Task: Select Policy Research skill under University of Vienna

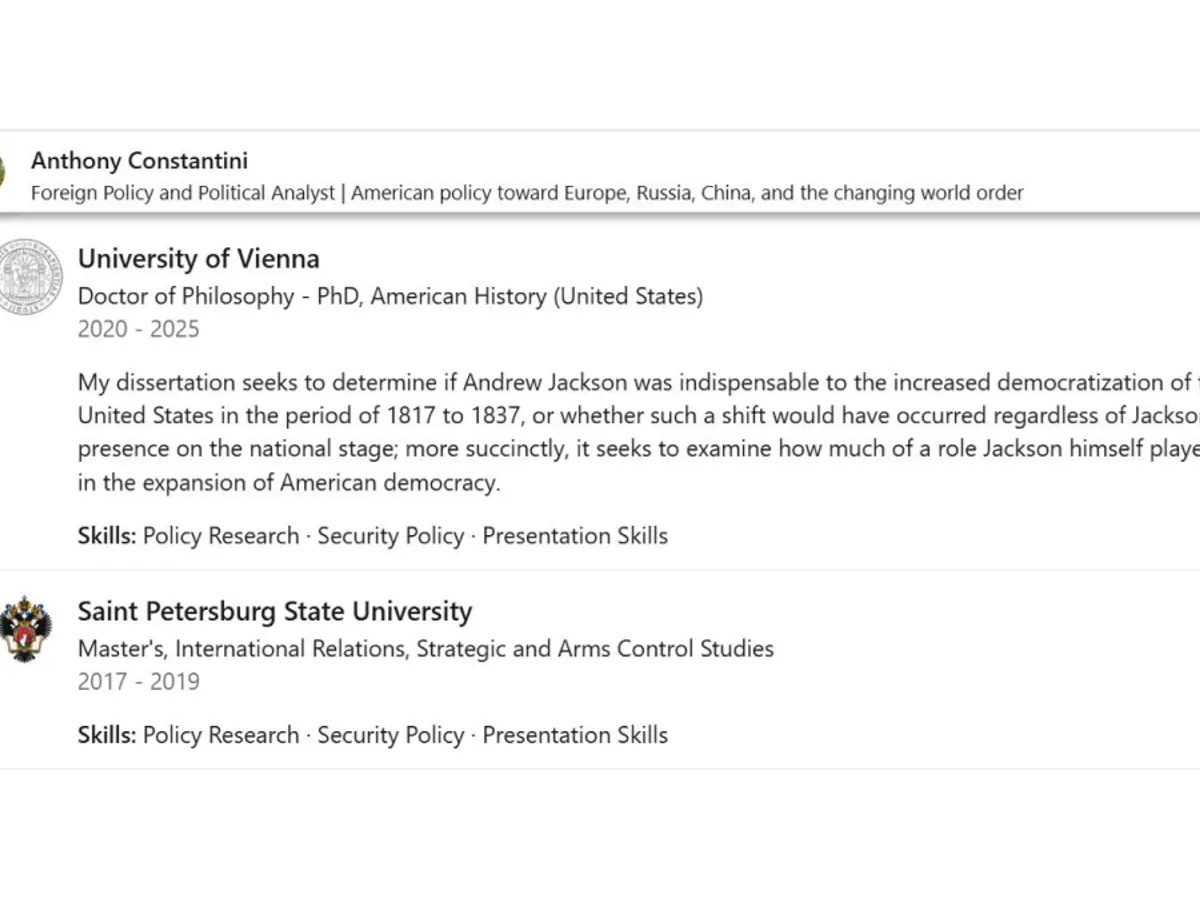Action: coord(221,536)
